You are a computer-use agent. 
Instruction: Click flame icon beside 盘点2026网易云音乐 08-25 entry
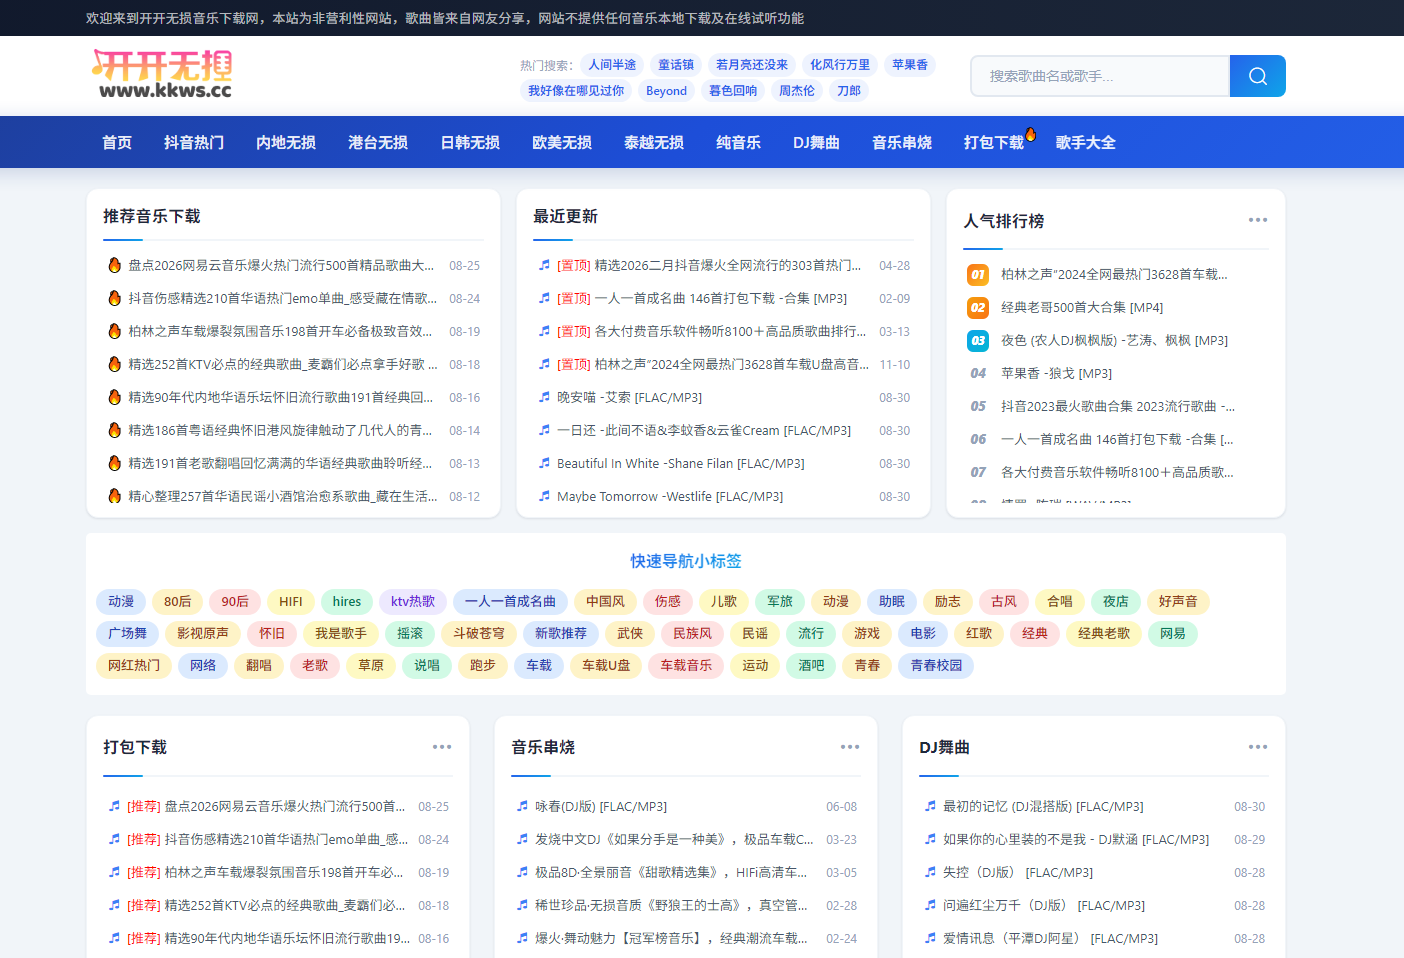pos(114,265)
